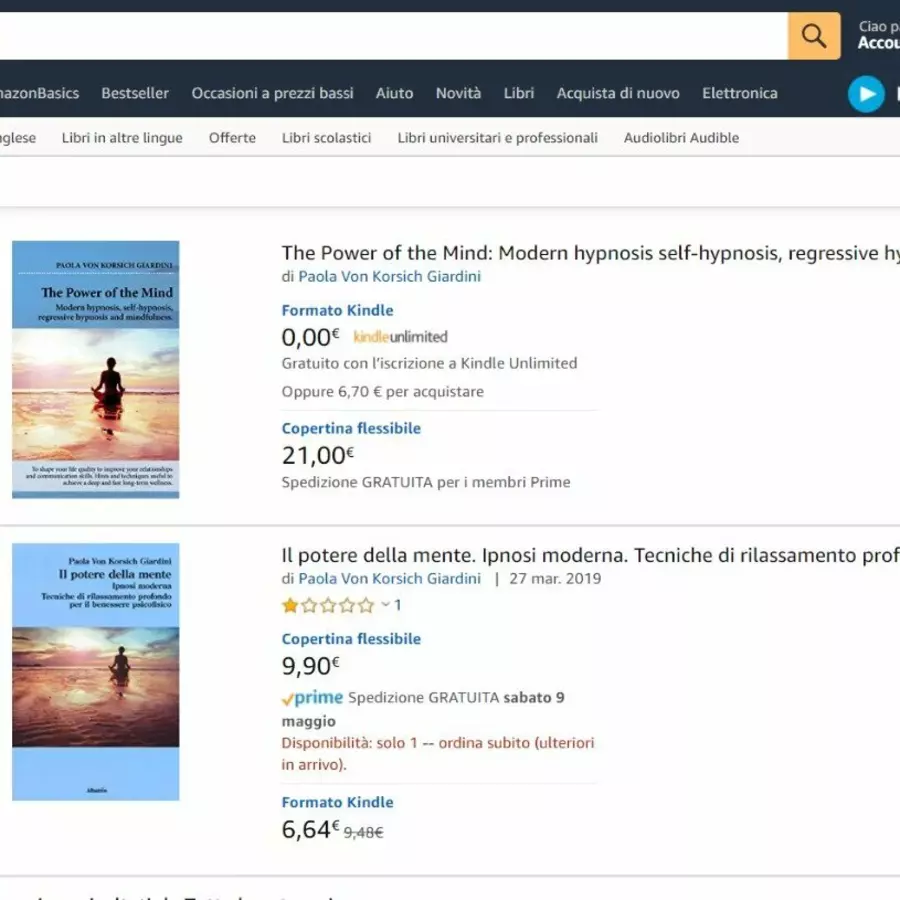Viewport: 900px width, 900px height.
Task: Open Libri universitari e professionali
Action: coord(497,138)
